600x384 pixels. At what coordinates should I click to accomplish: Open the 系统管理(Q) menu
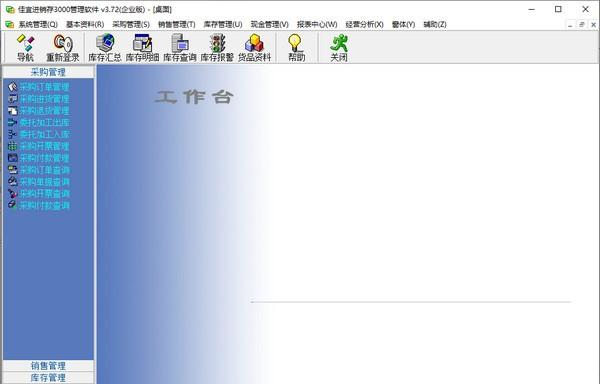coord(38,24)
